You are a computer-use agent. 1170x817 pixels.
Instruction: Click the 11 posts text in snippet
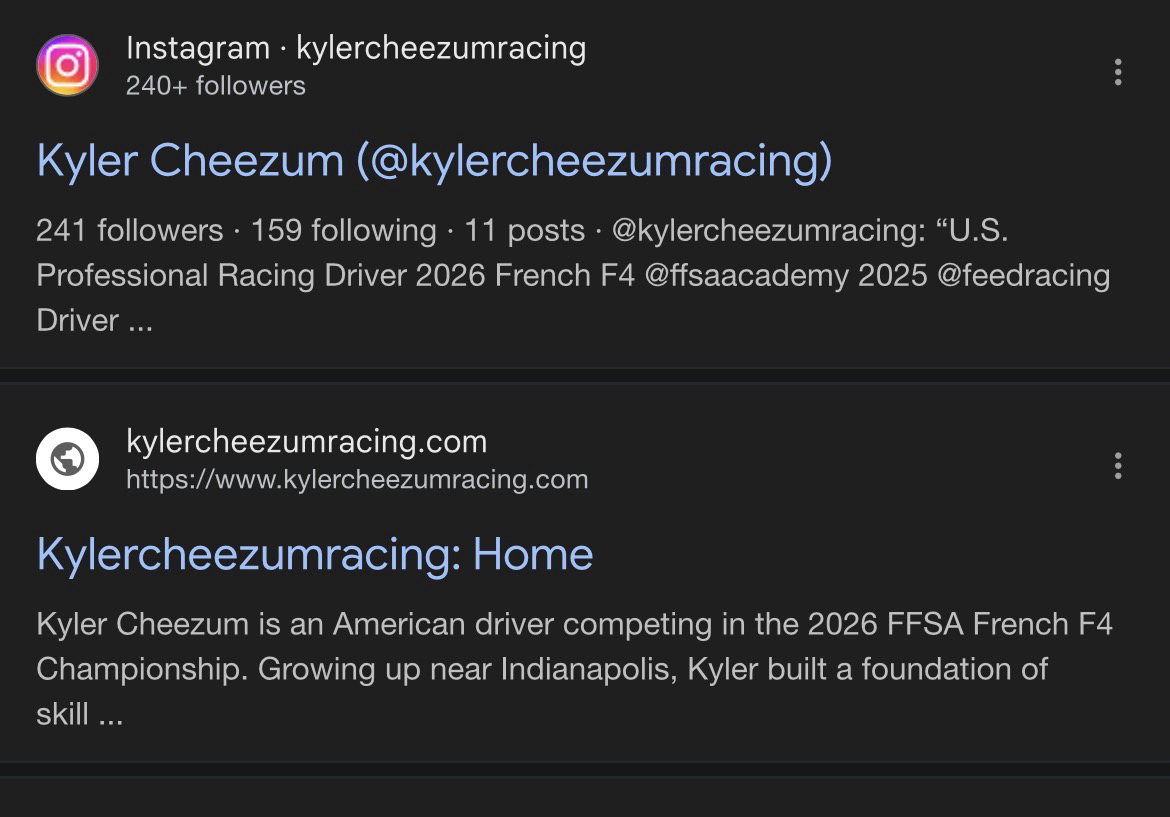pos(524,231)
